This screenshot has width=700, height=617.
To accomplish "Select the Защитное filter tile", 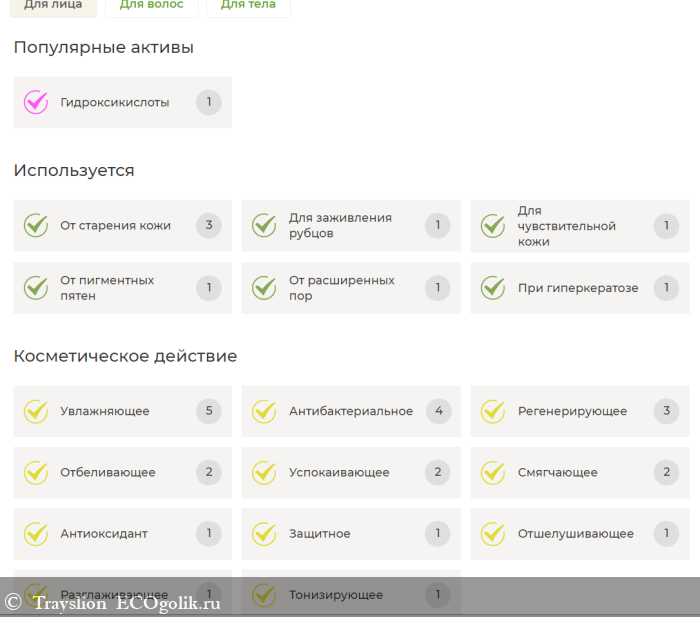I will (350, 533).
